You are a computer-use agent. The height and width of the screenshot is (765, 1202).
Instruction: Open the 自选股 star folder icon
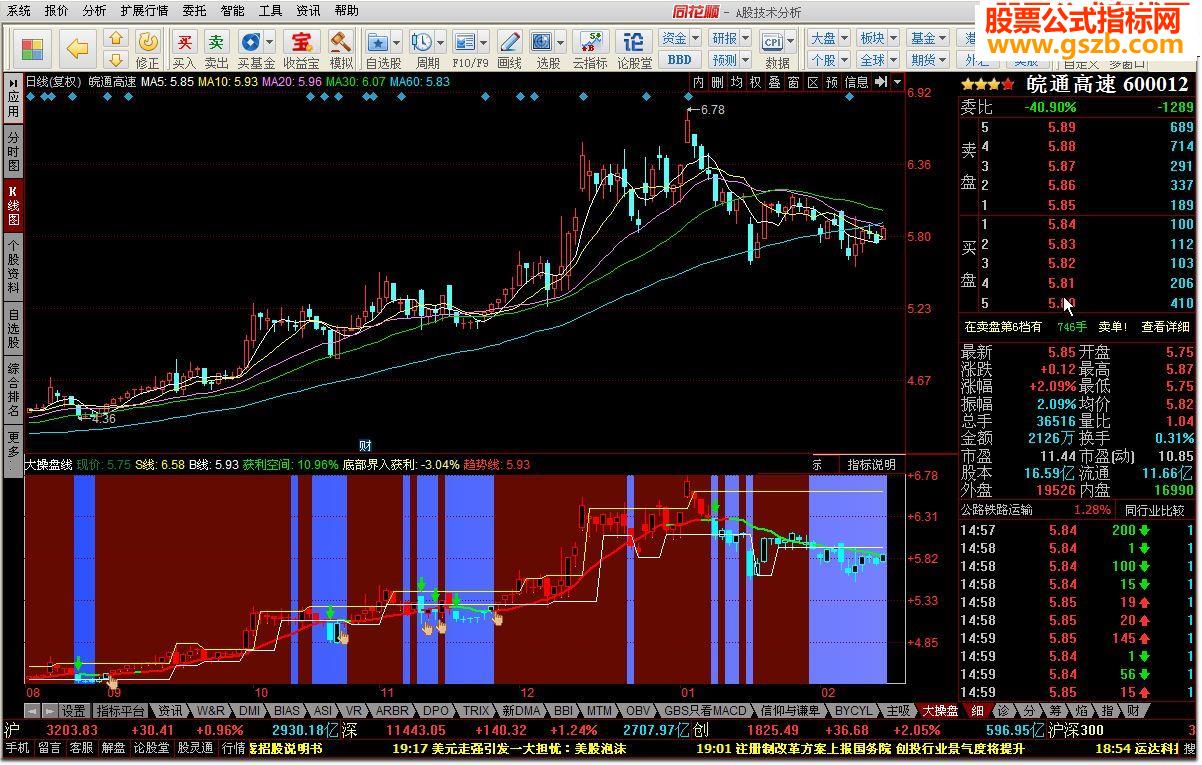point(377,42)
